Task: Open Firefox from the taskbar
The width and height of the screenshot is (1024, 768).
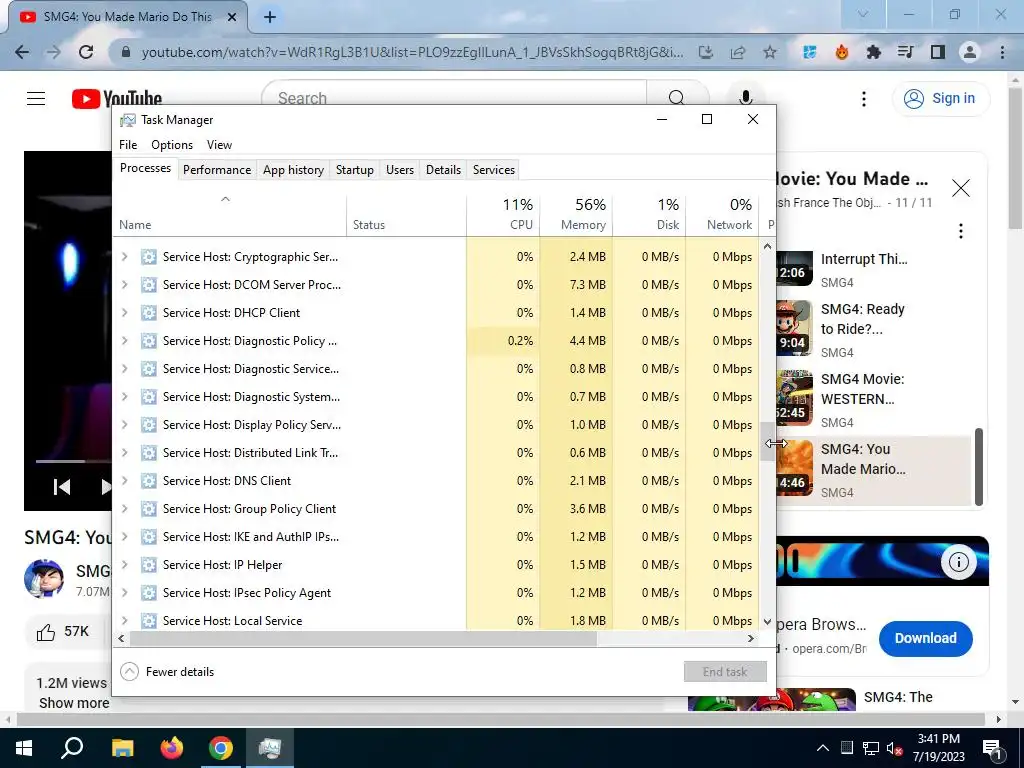Action: (x=172, y=748)
